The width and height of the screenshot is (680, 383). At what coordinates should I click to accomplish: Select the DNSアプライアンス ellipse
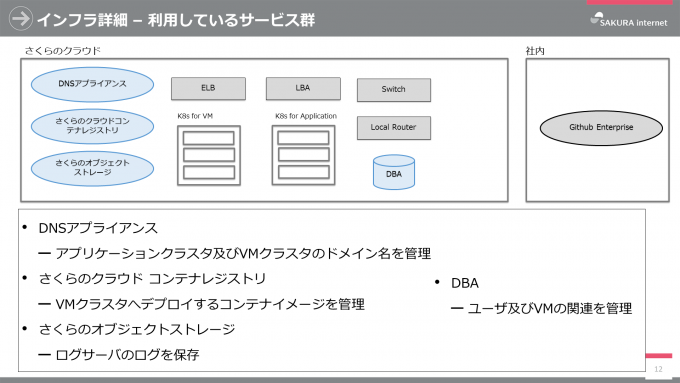[x=92, y=84]
